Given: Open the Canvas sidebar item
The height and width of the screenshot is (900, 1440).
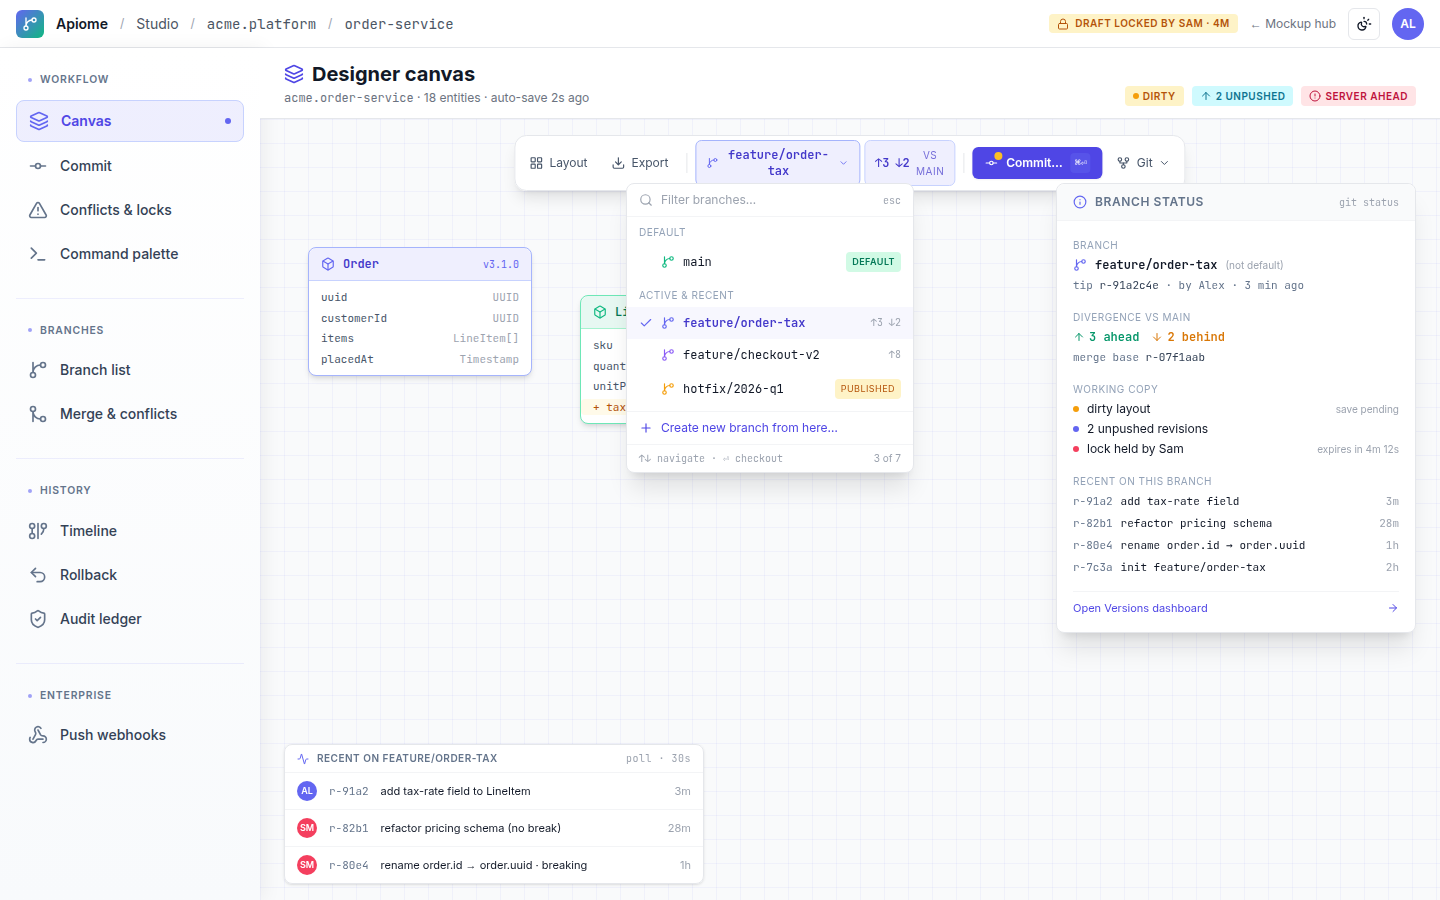Looking at the screenshot, I should (x=130, y=121).
